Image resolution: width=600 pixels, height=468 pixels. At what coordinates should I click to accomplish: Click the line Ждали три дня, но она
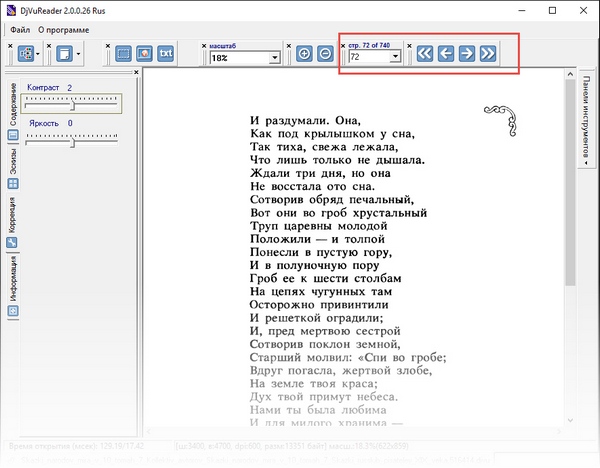click(320, 173)
